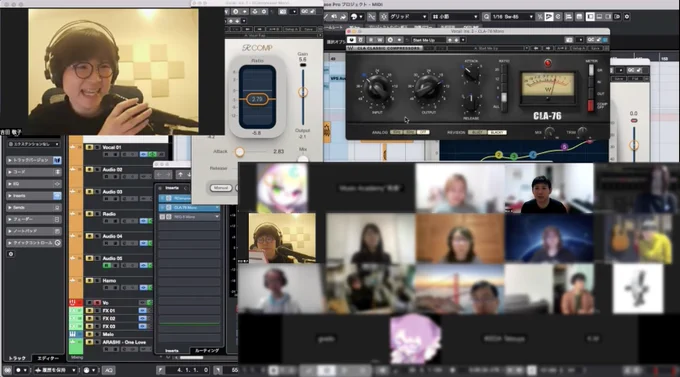Screen dimensions: 680x377
Task: Click the ノートパッド section icon
Action: 57,231
